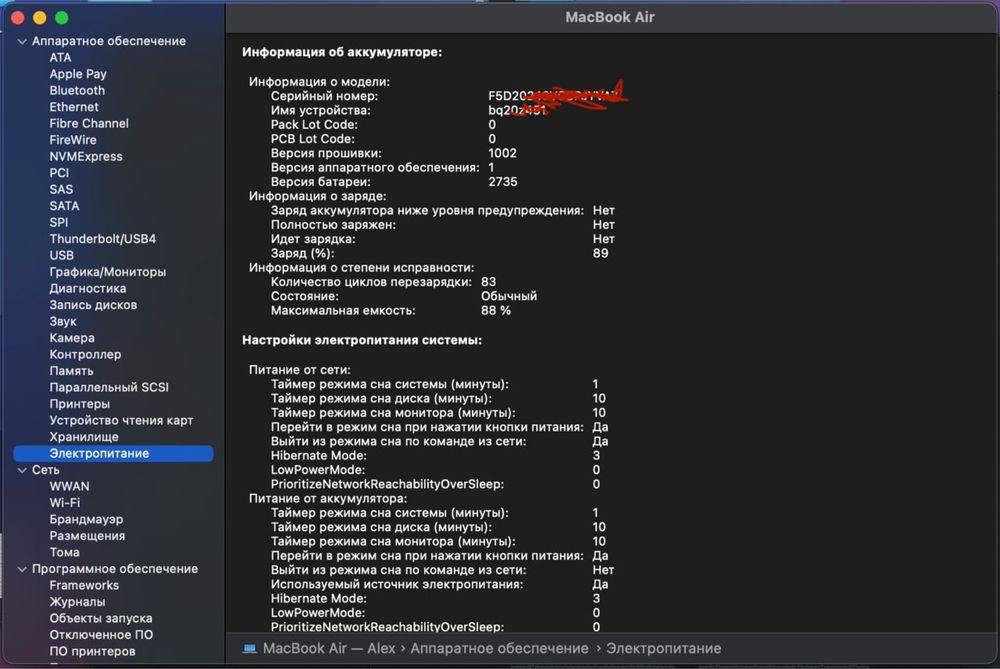Viewport: 1000px width, 669px height.
Task: Select Fibre Channel in the sidebar
Action: pyautogui.click(x=89, y=123)
